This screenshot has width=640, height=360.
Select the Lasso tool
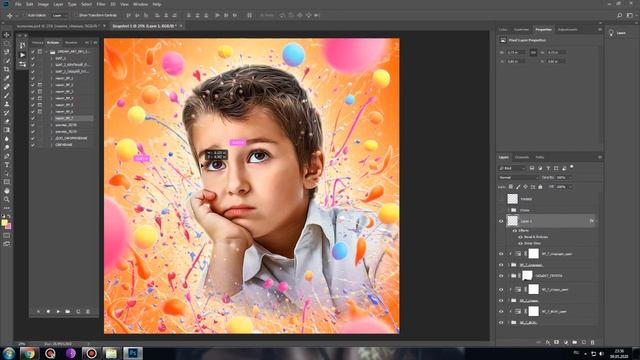pos(7,52)
